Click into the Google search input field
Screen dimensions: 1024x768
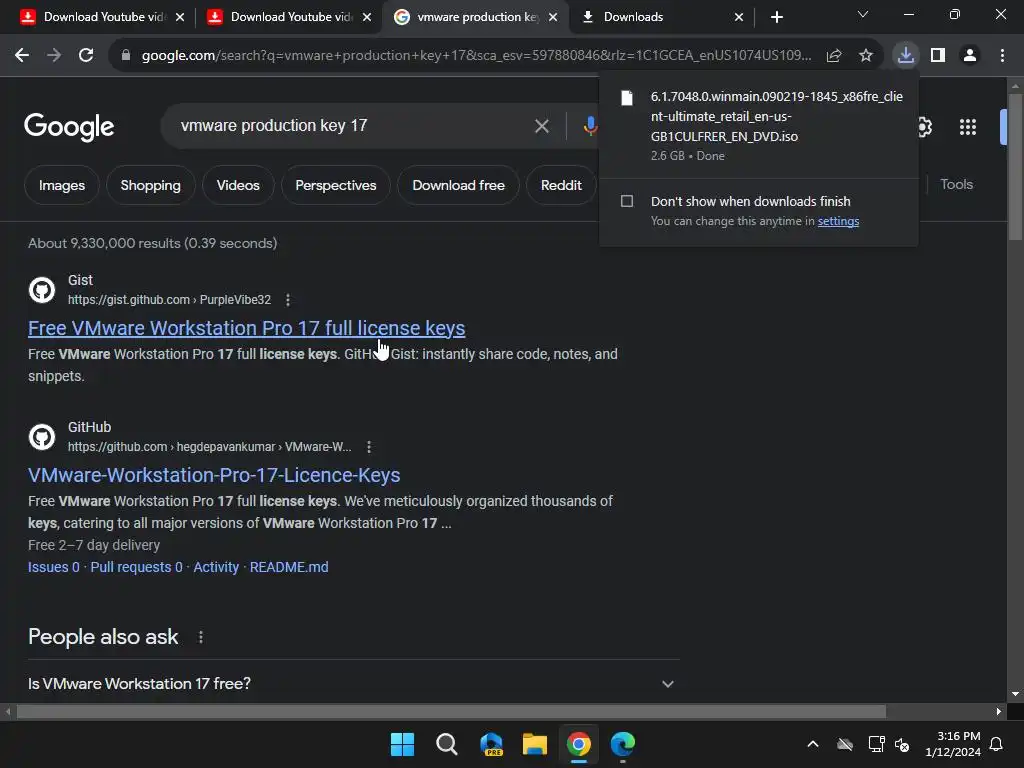coord(353,125)
